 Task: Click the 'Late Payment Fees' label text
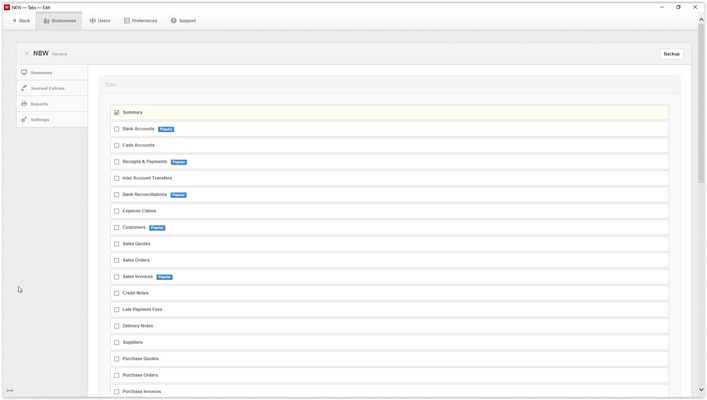(x=142, y=309)
